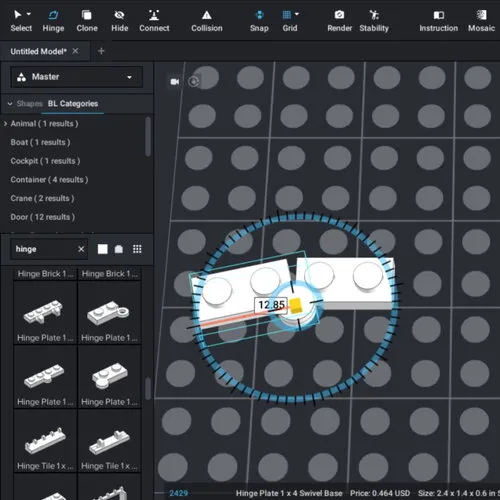
Task: Toggle Snap mode
Action: pyautogui.click(x=259, y=21)
